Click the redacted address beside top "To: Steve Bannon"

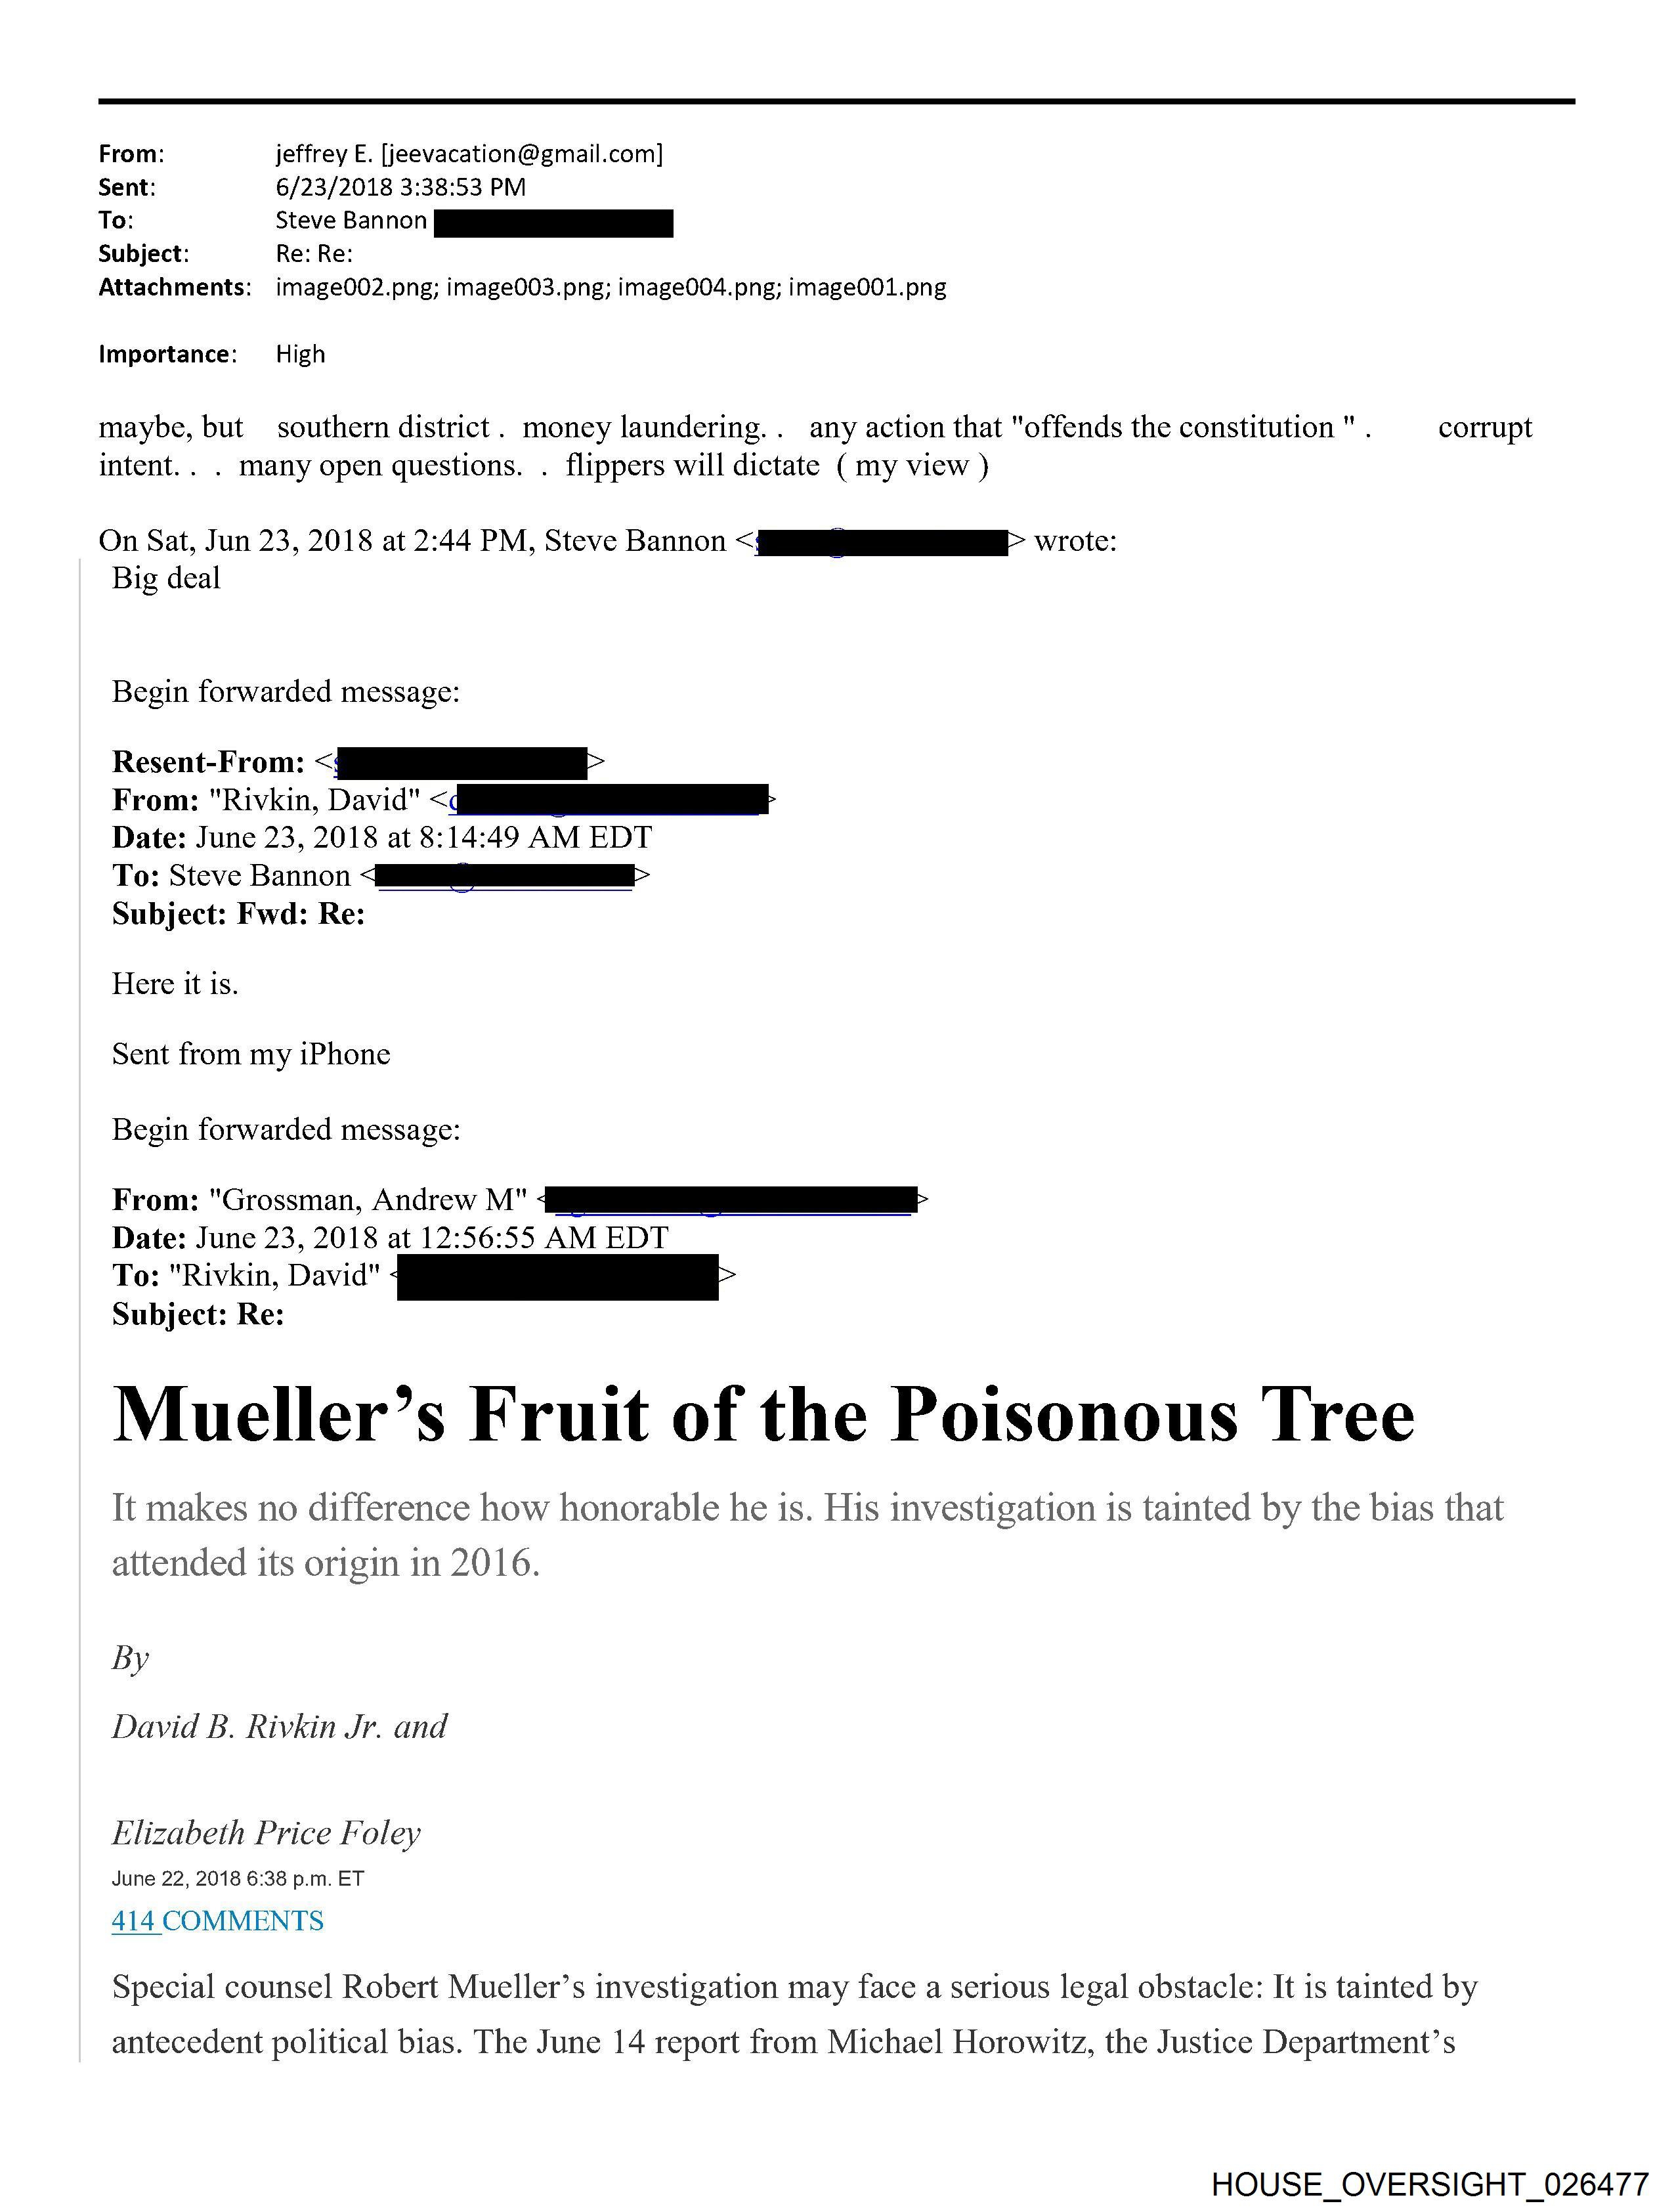point(554,223)
